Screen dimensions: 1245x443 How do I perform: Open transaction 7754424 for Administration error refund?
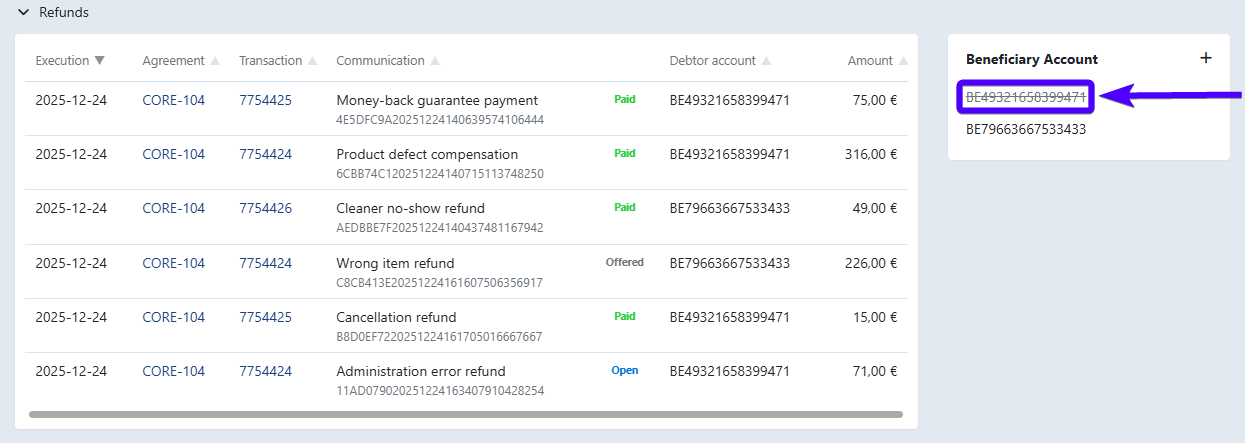[x=265, y=371]
